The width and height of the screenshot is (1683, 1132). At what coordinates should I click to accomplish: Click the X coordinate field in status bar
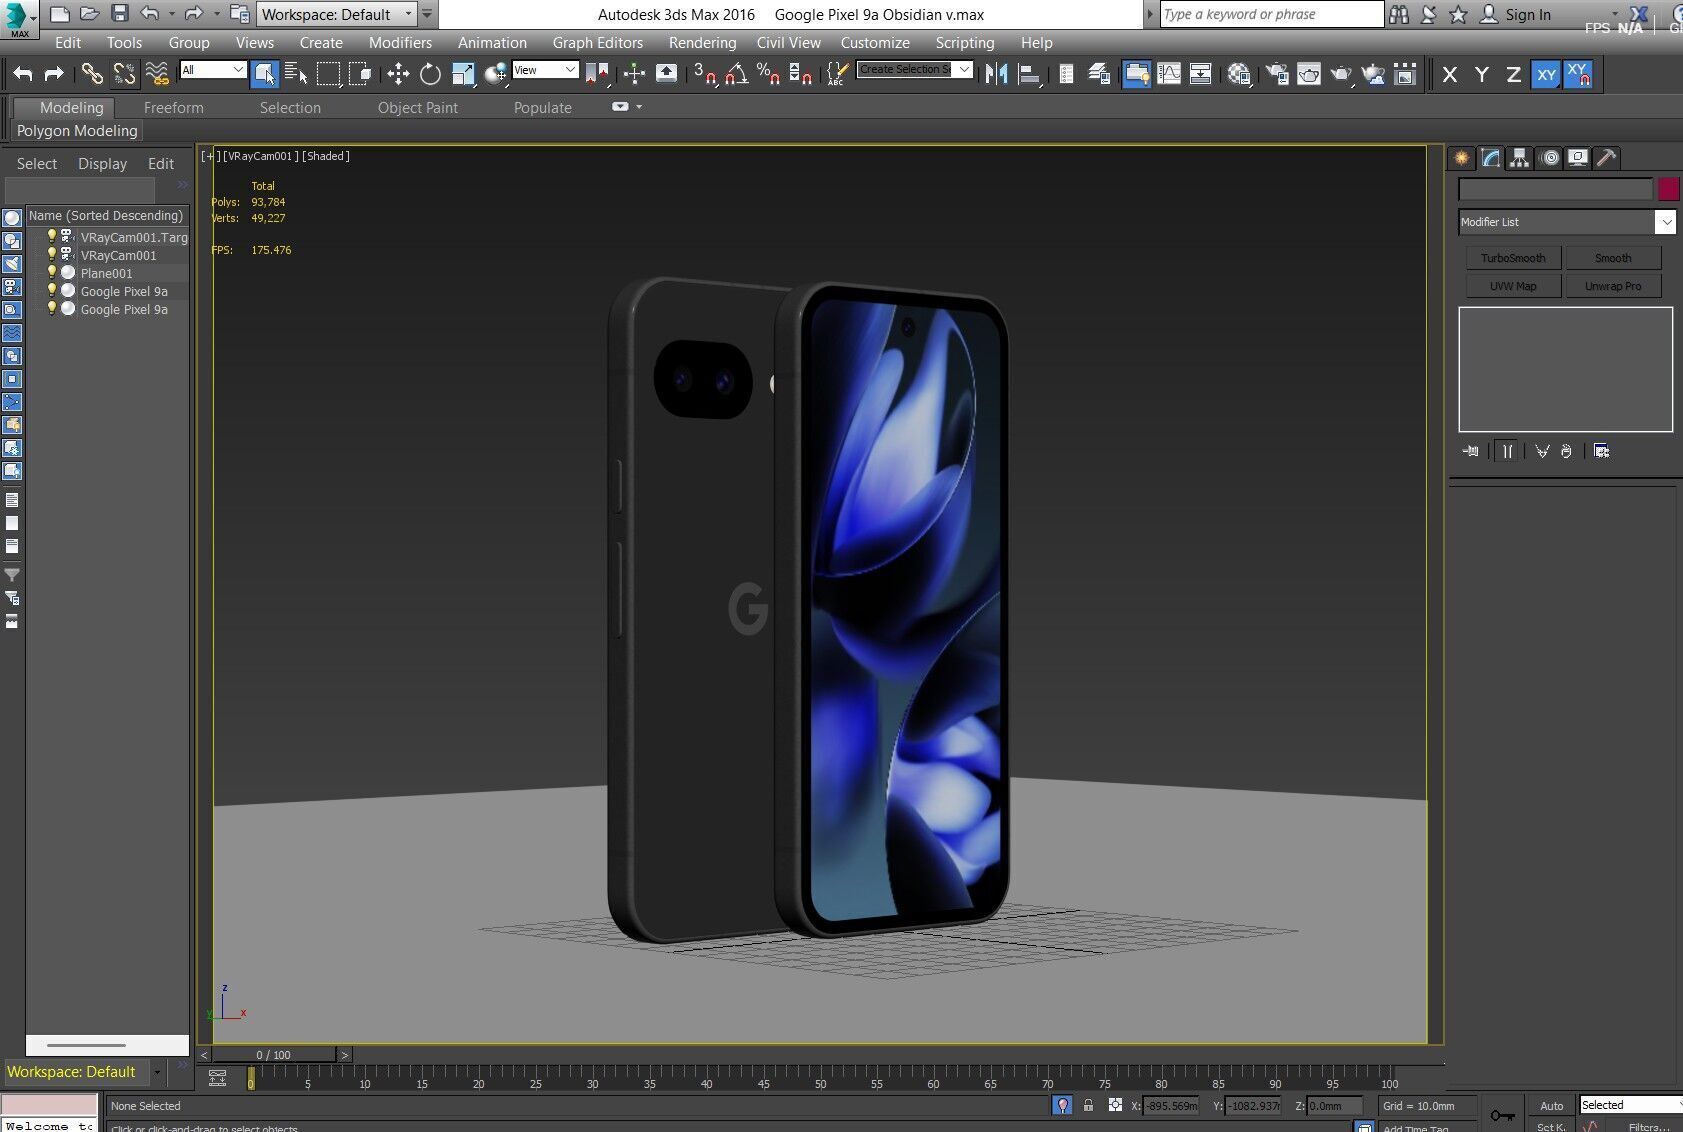(1171, 1106)
